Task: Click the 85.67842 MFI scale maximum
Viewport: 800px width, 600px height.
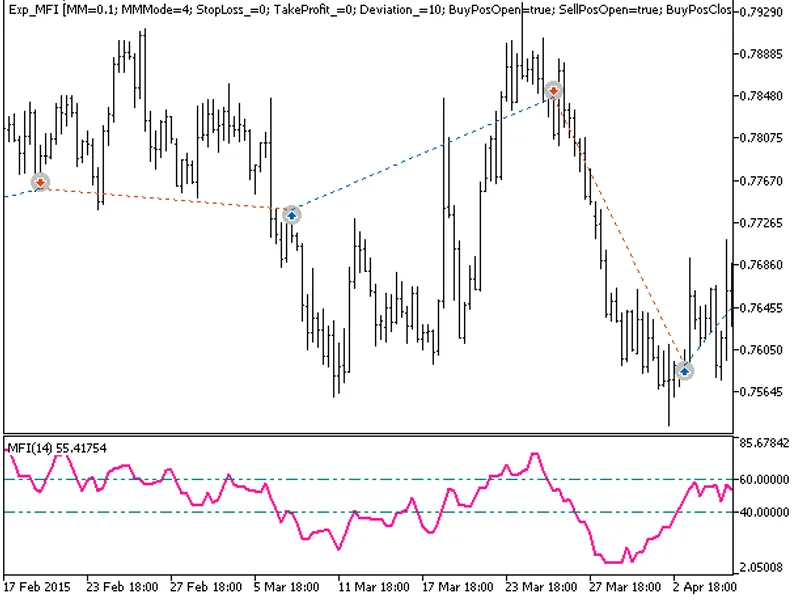Action: pos(764,443)
